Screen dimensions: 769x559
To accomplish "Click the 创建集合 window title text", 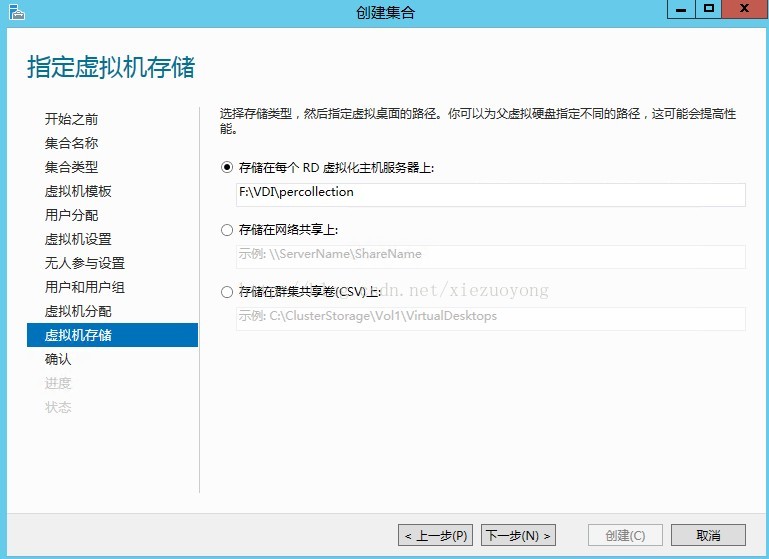I will [385, 12].
